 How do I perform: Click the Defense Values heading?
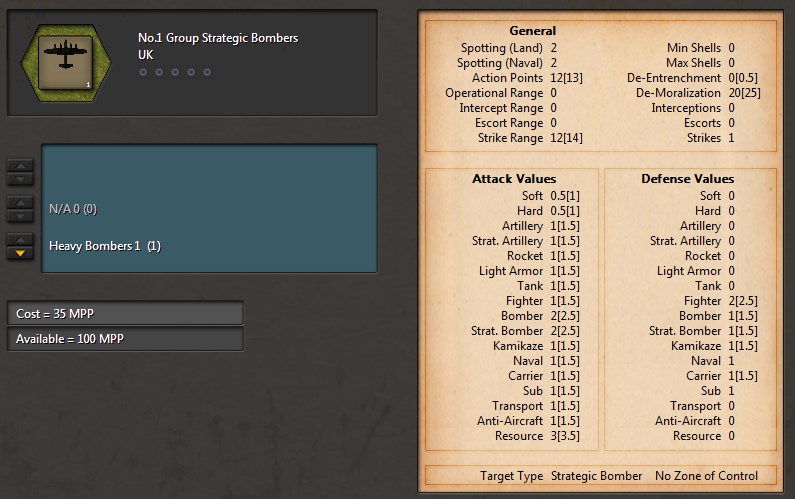click(688, 179)
